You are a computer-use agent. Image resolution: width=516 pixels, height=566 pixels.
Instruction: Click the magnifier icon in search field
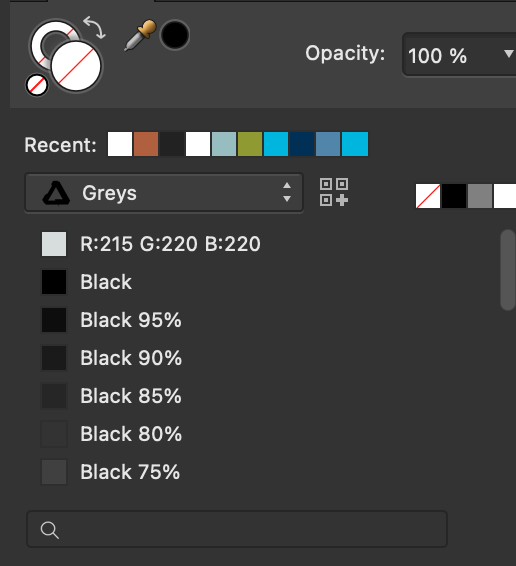tap(49, 530)
